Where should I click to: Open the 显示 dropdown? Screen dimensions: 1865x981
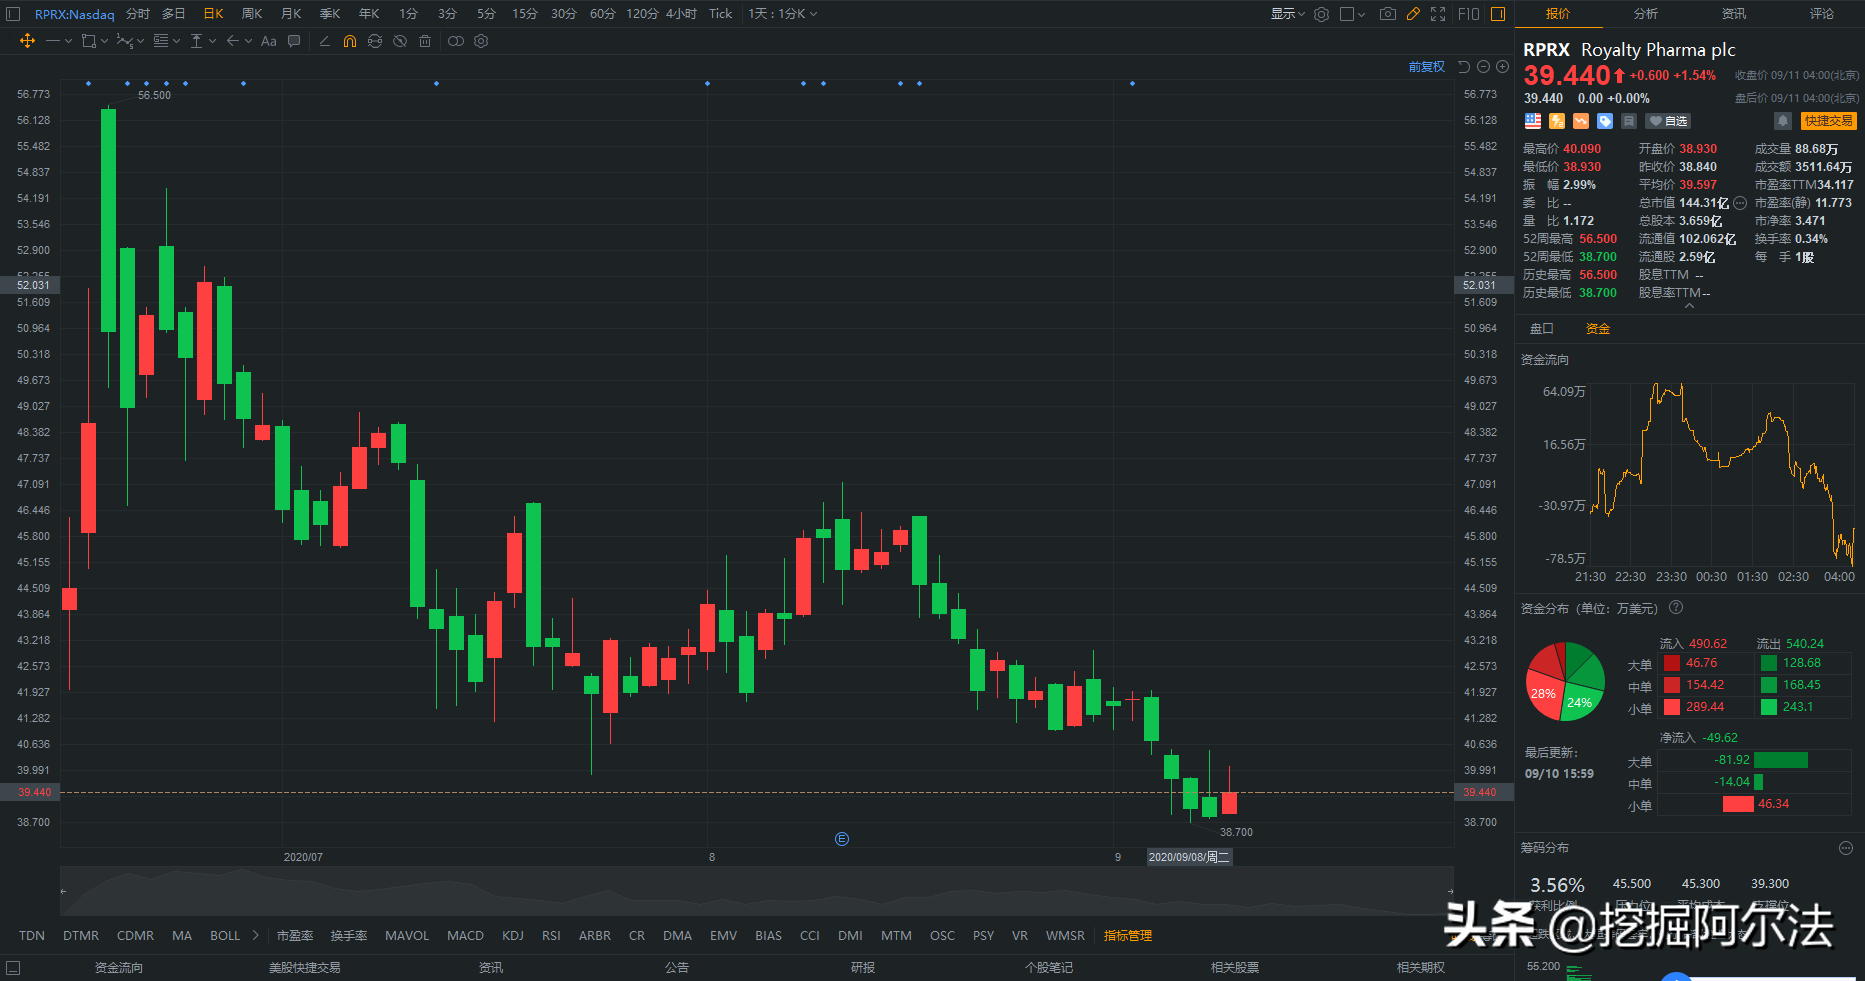pos(1288,14)
